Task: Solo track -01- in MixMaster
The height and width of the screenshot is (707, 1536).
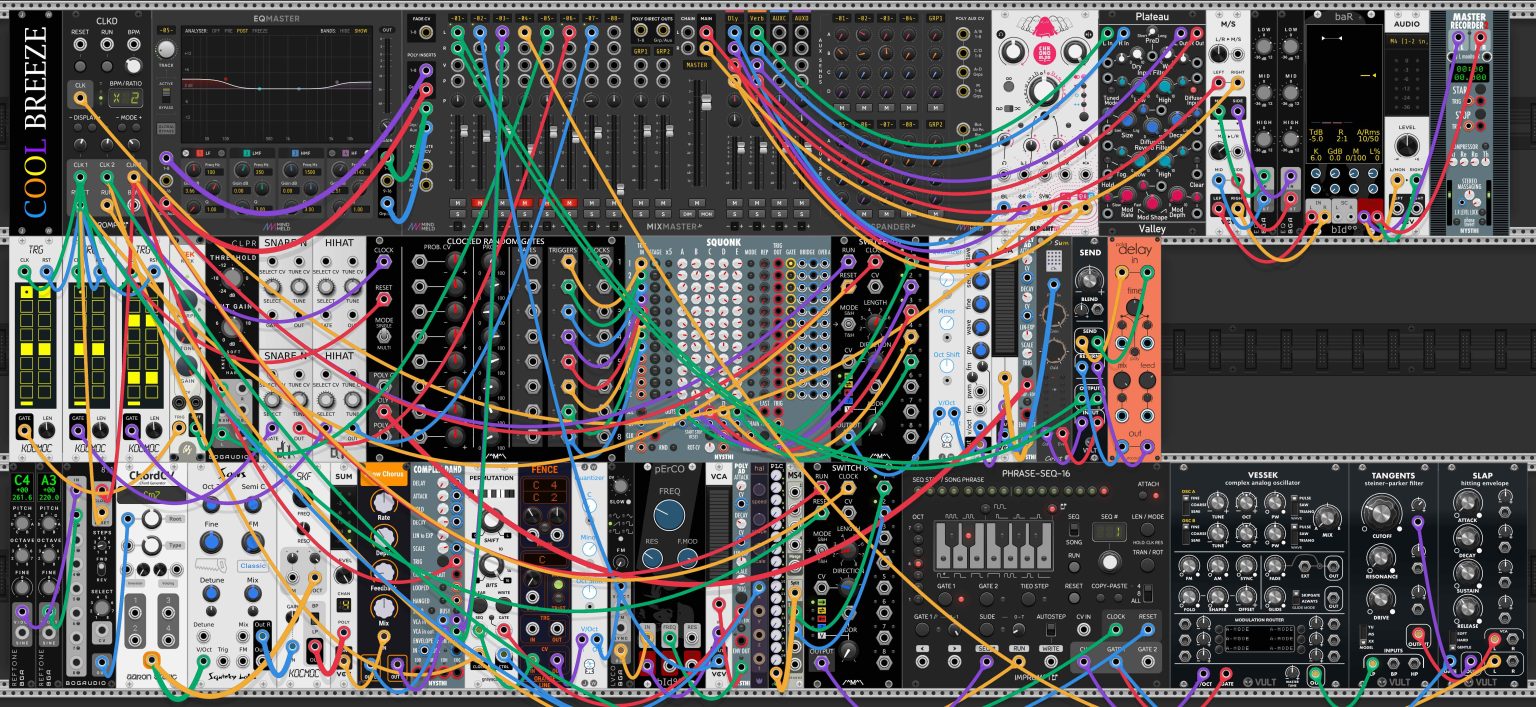Action: [457, 213]
